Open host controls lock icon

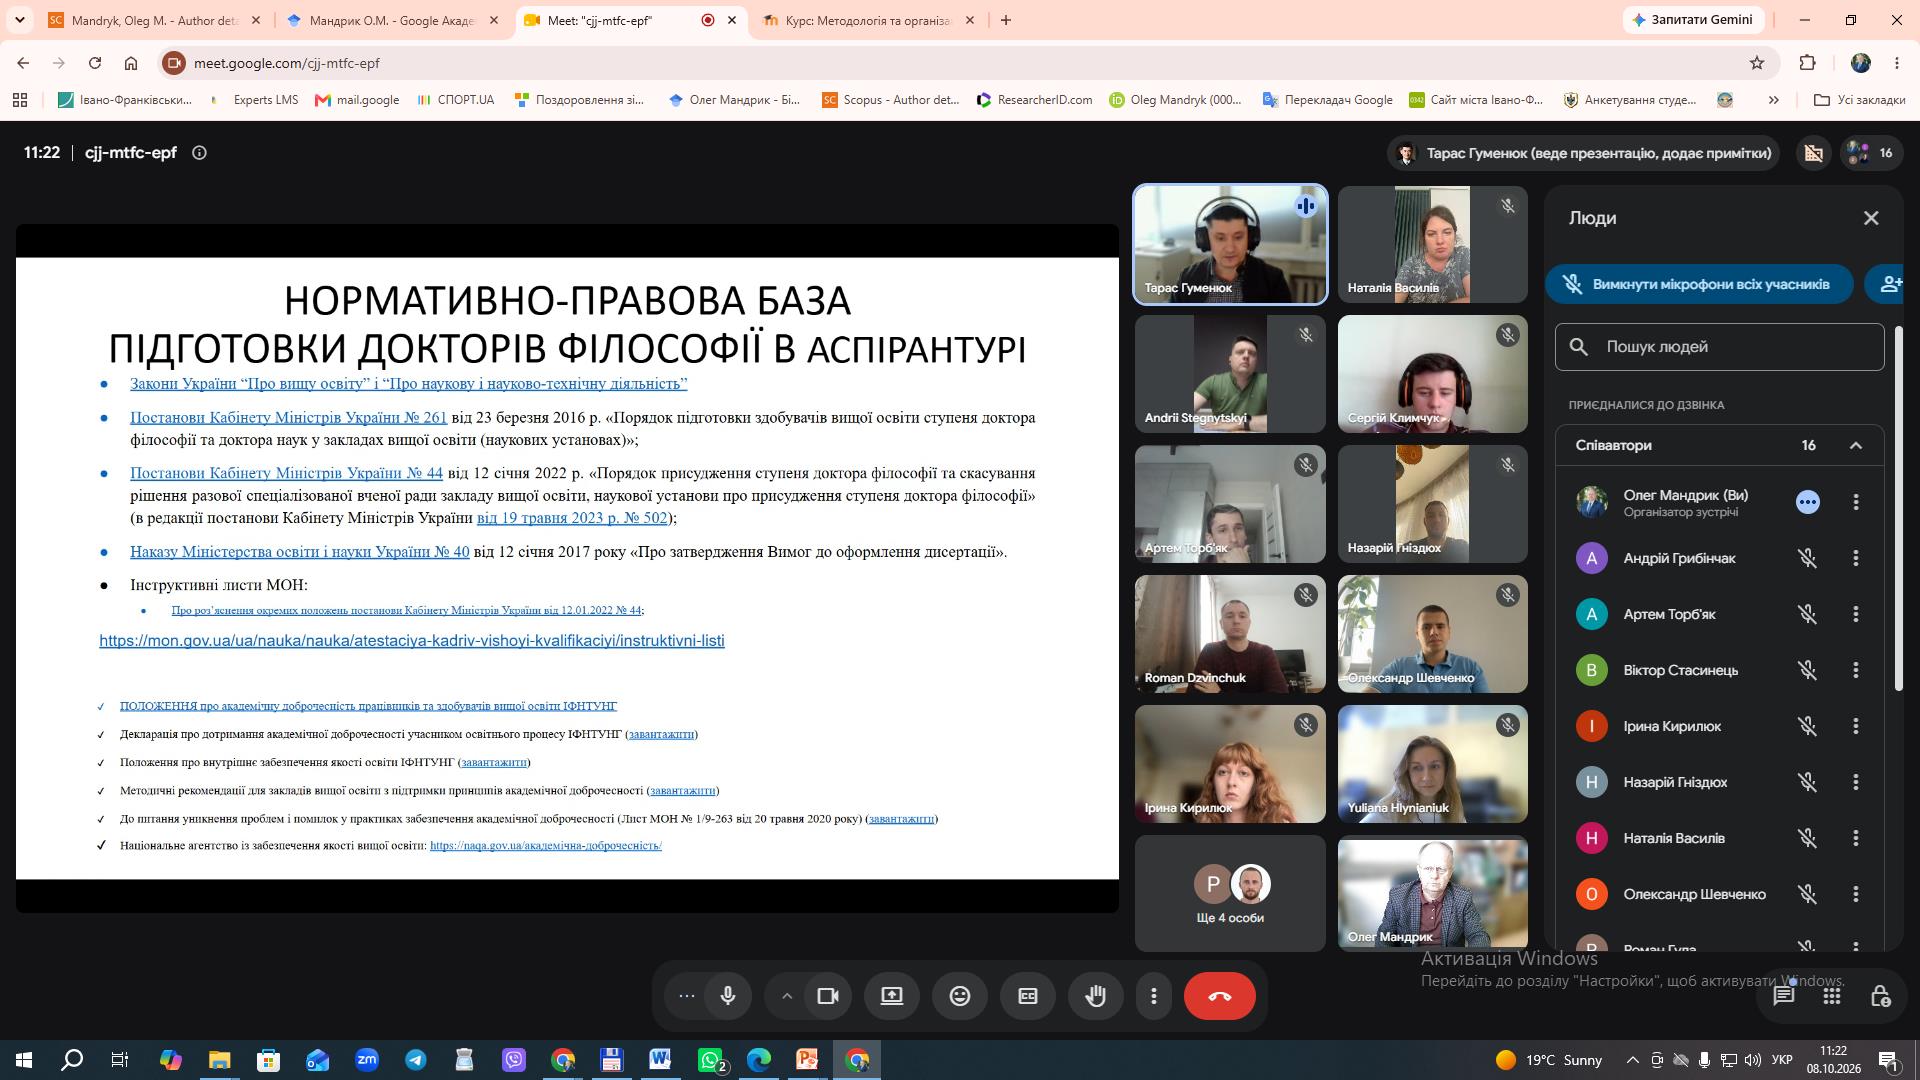(x=1880, y=996)
